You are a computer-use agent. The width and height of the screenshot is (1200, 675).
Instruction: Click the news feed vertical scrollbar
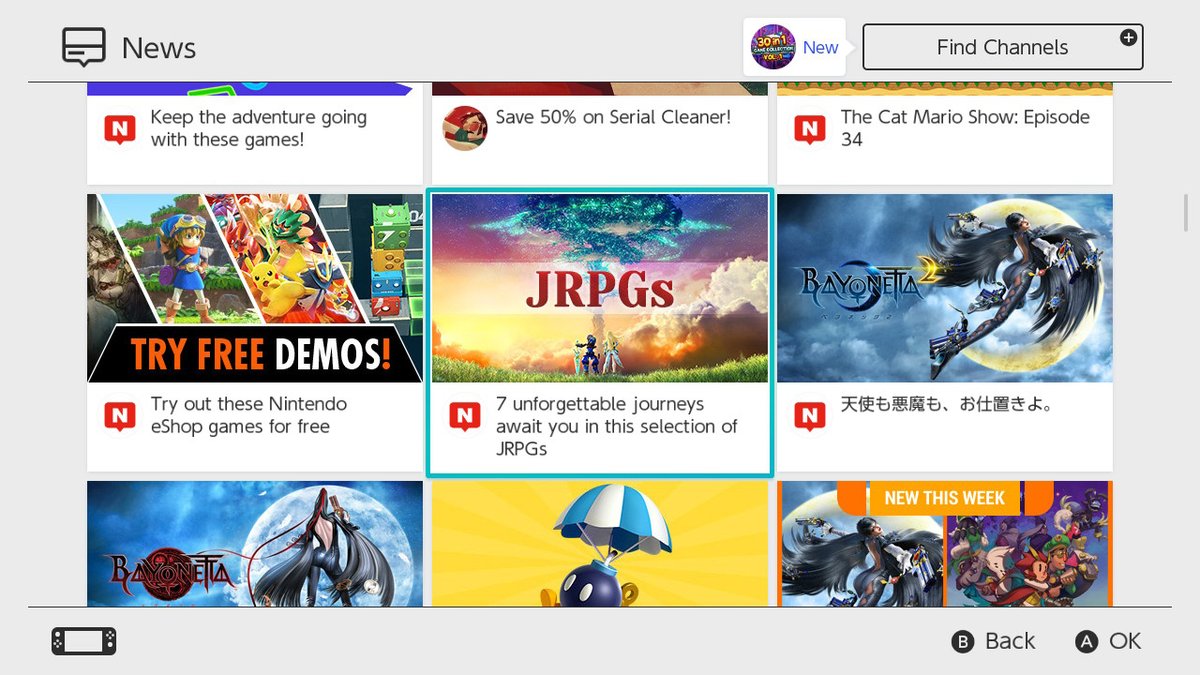(x=1186, y=212)
